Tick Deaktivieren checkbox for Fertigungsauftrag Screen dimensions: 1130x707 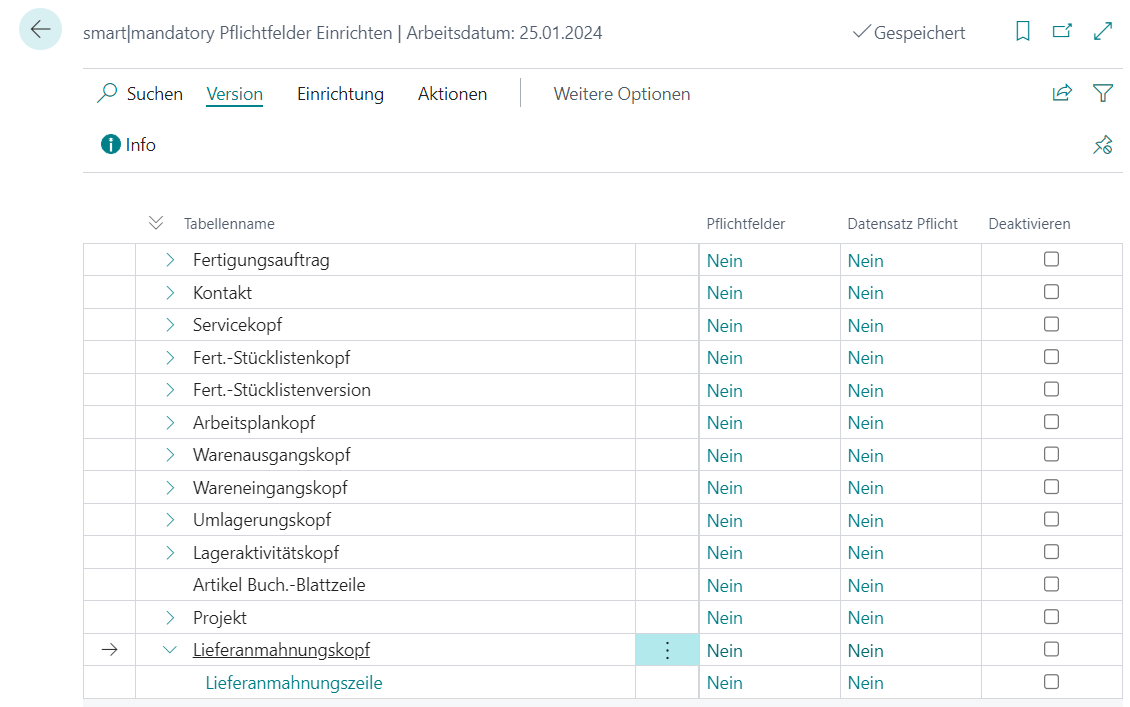pos(1051,259)
